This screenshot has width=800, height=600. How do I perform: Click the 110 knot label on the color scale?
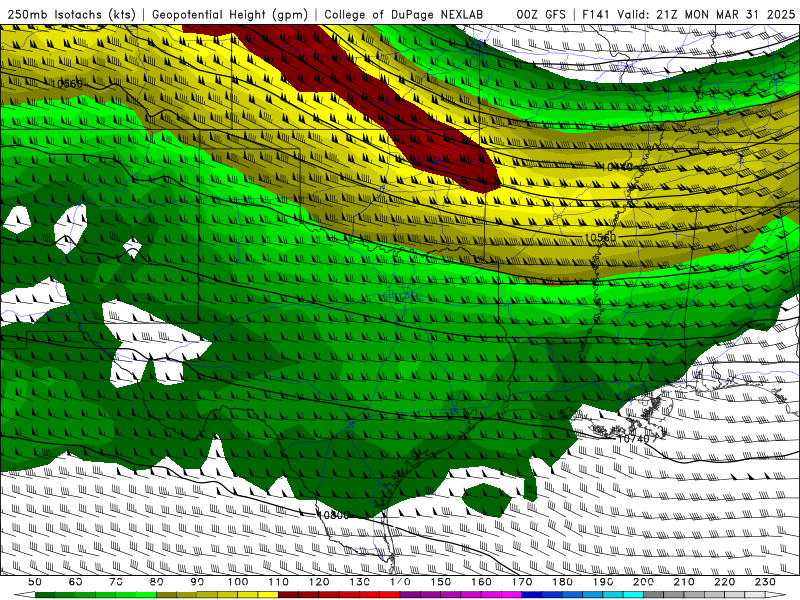coord(278,582)
